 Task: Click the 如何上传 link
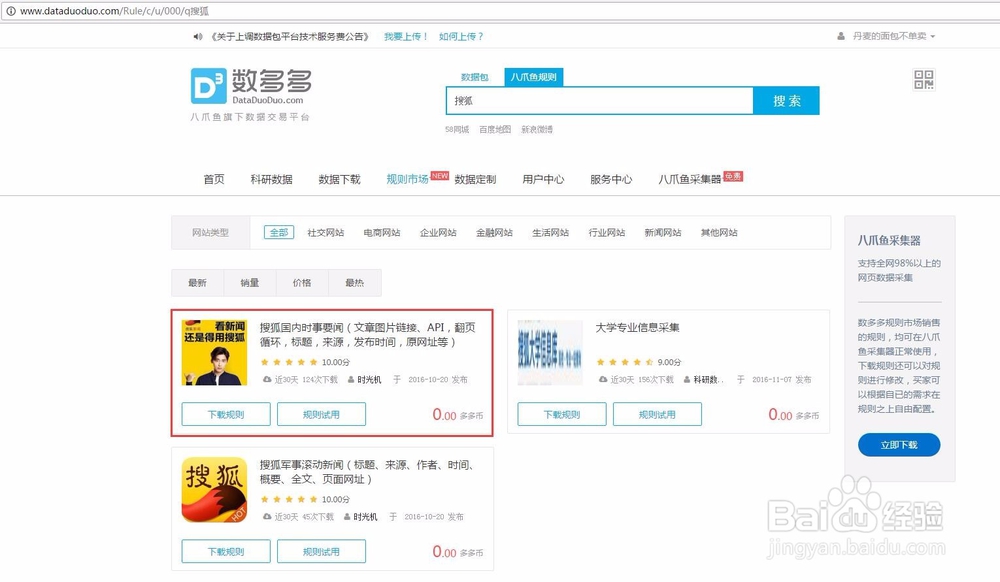(461, 36)
